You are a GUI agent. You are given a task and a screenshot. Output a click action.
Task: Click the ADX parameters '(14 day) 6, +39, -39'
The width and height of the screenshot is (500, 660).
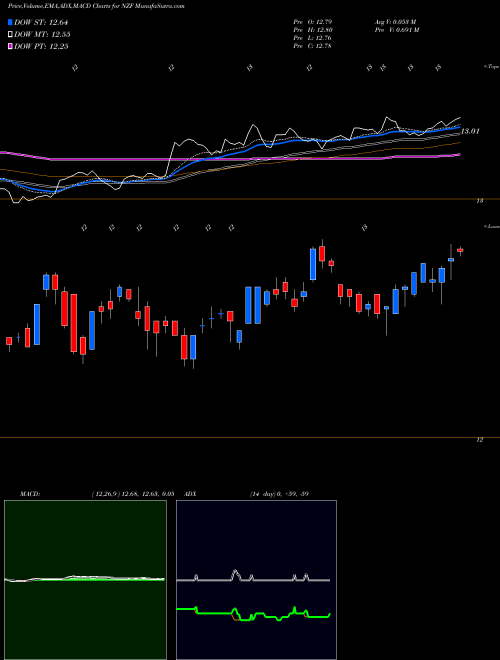point(279,494)
